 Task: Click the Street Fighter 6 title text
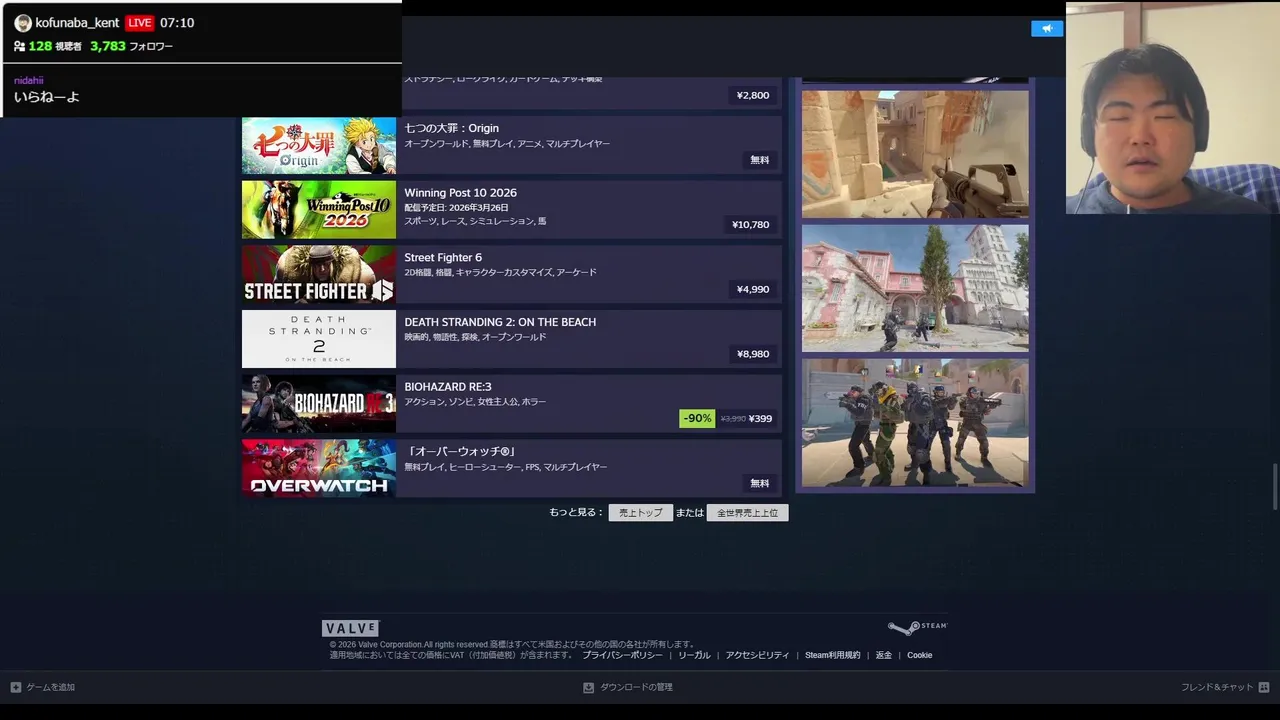(x=443, y=257)
